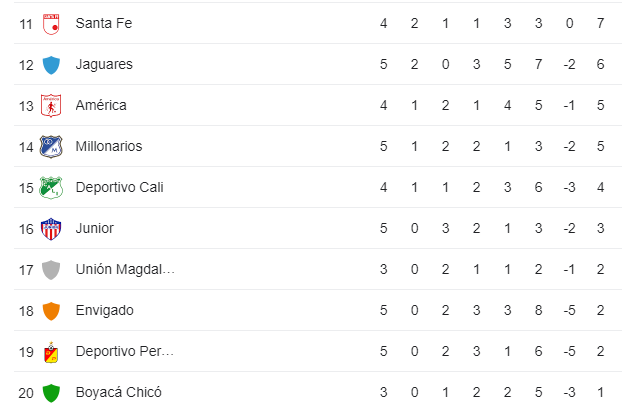Open the Millonarios team link
The width and height of the screenshot is (622, 419).
pyautogui.click(x=109, y=146)
